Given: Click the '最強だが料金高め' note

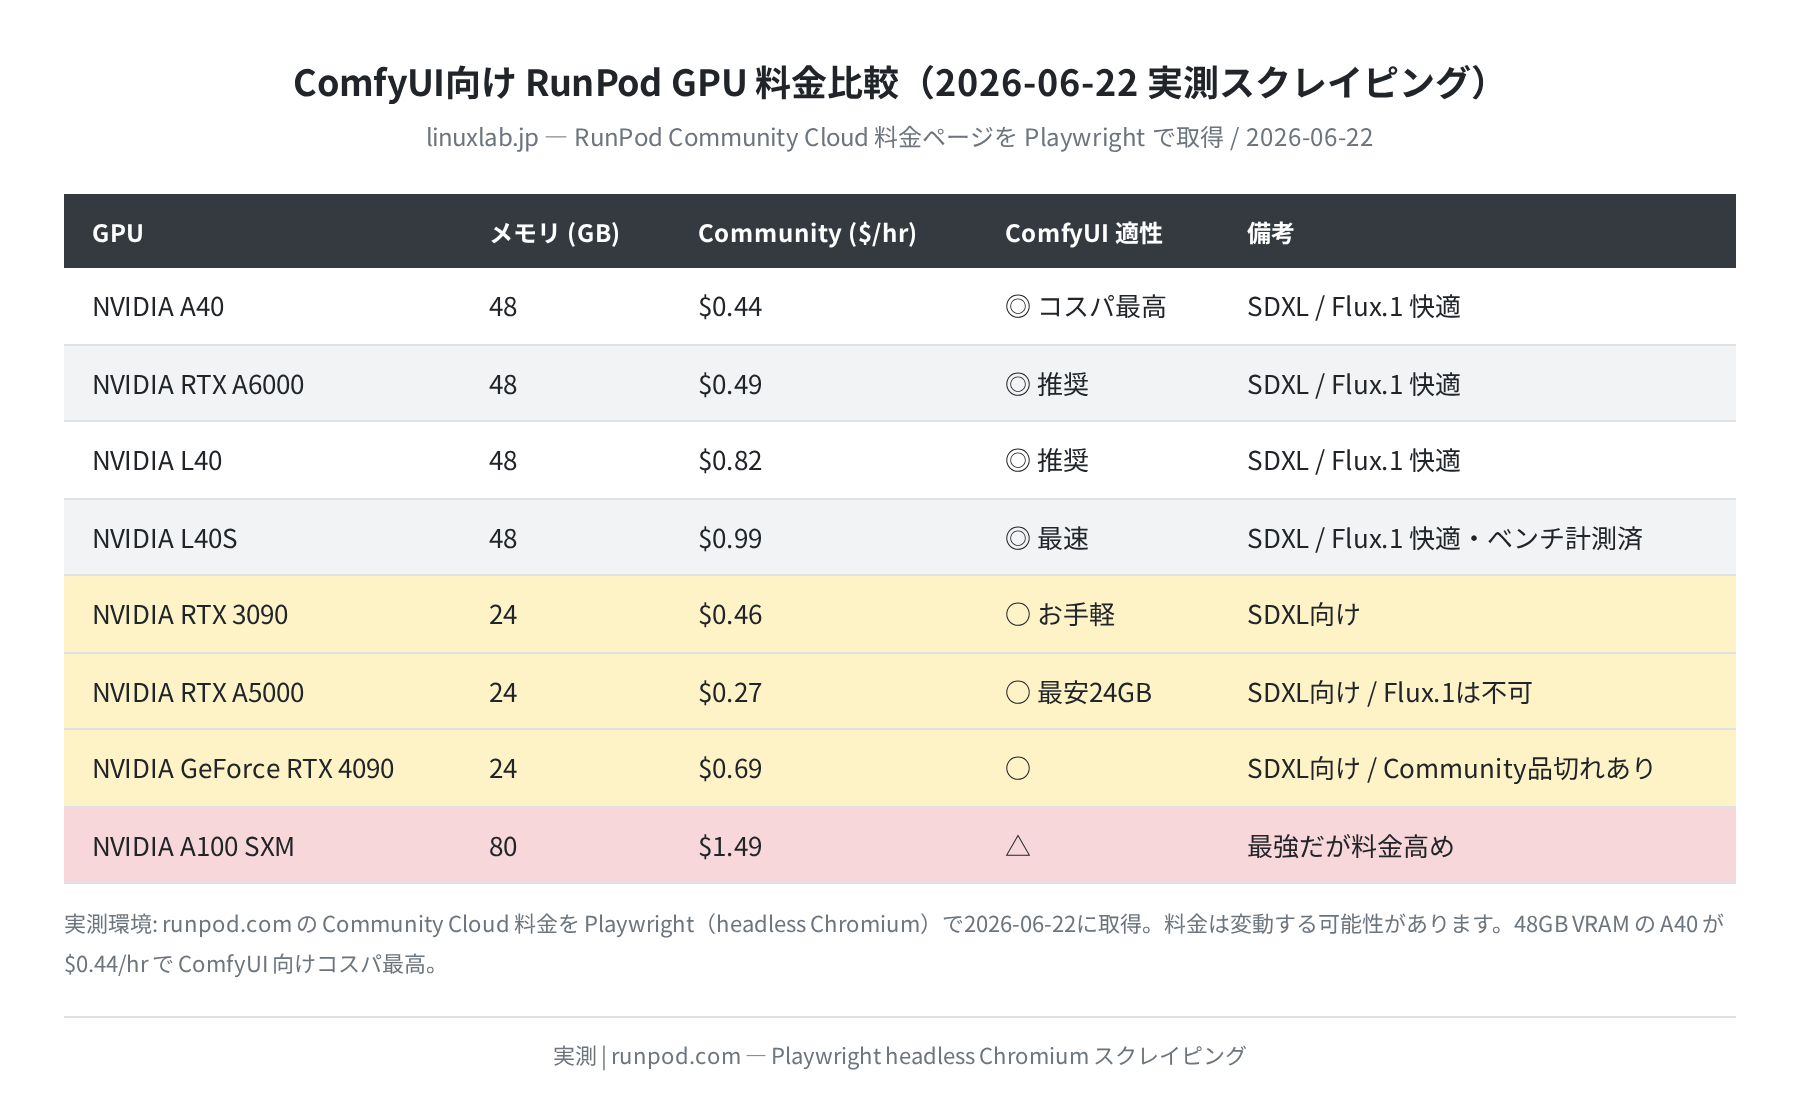Looking at the screenshot, I should click(x=1350, y=846).
